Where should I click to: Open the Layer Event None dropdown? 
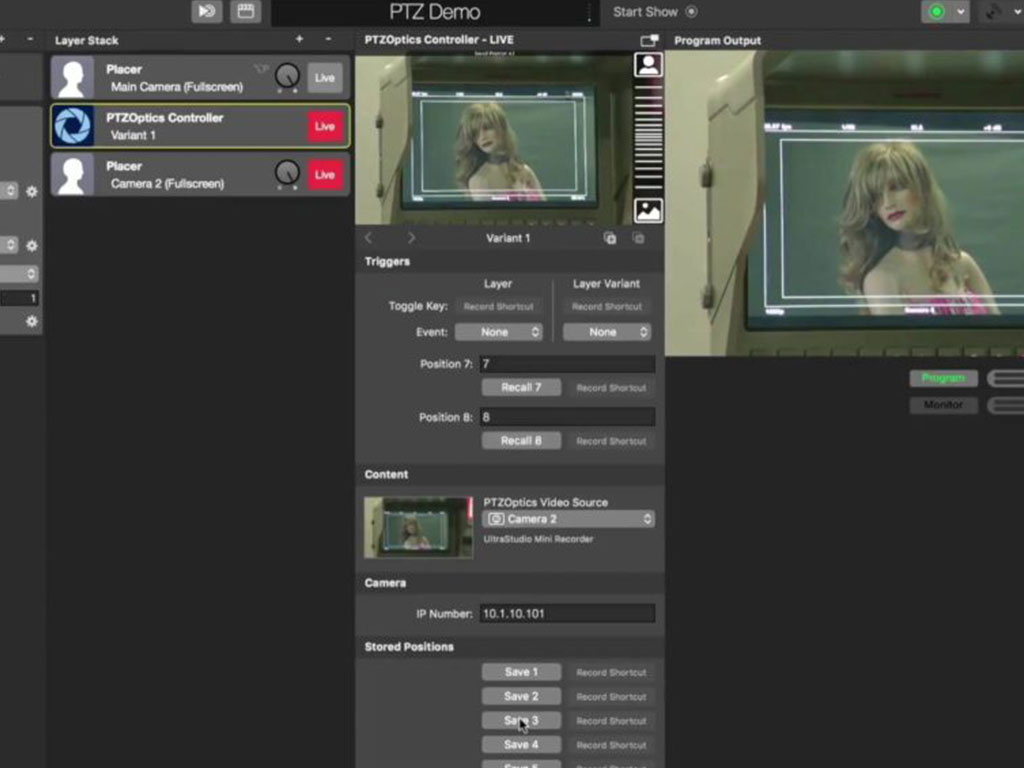(x=498, y=332)
